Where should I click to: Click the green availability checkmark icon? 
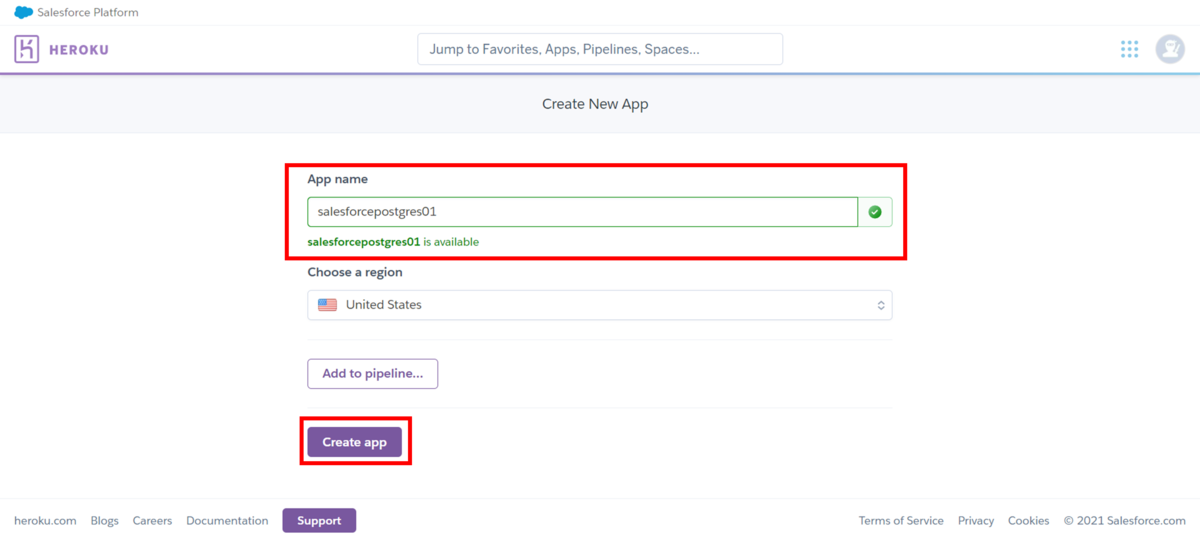coord(875,212)
